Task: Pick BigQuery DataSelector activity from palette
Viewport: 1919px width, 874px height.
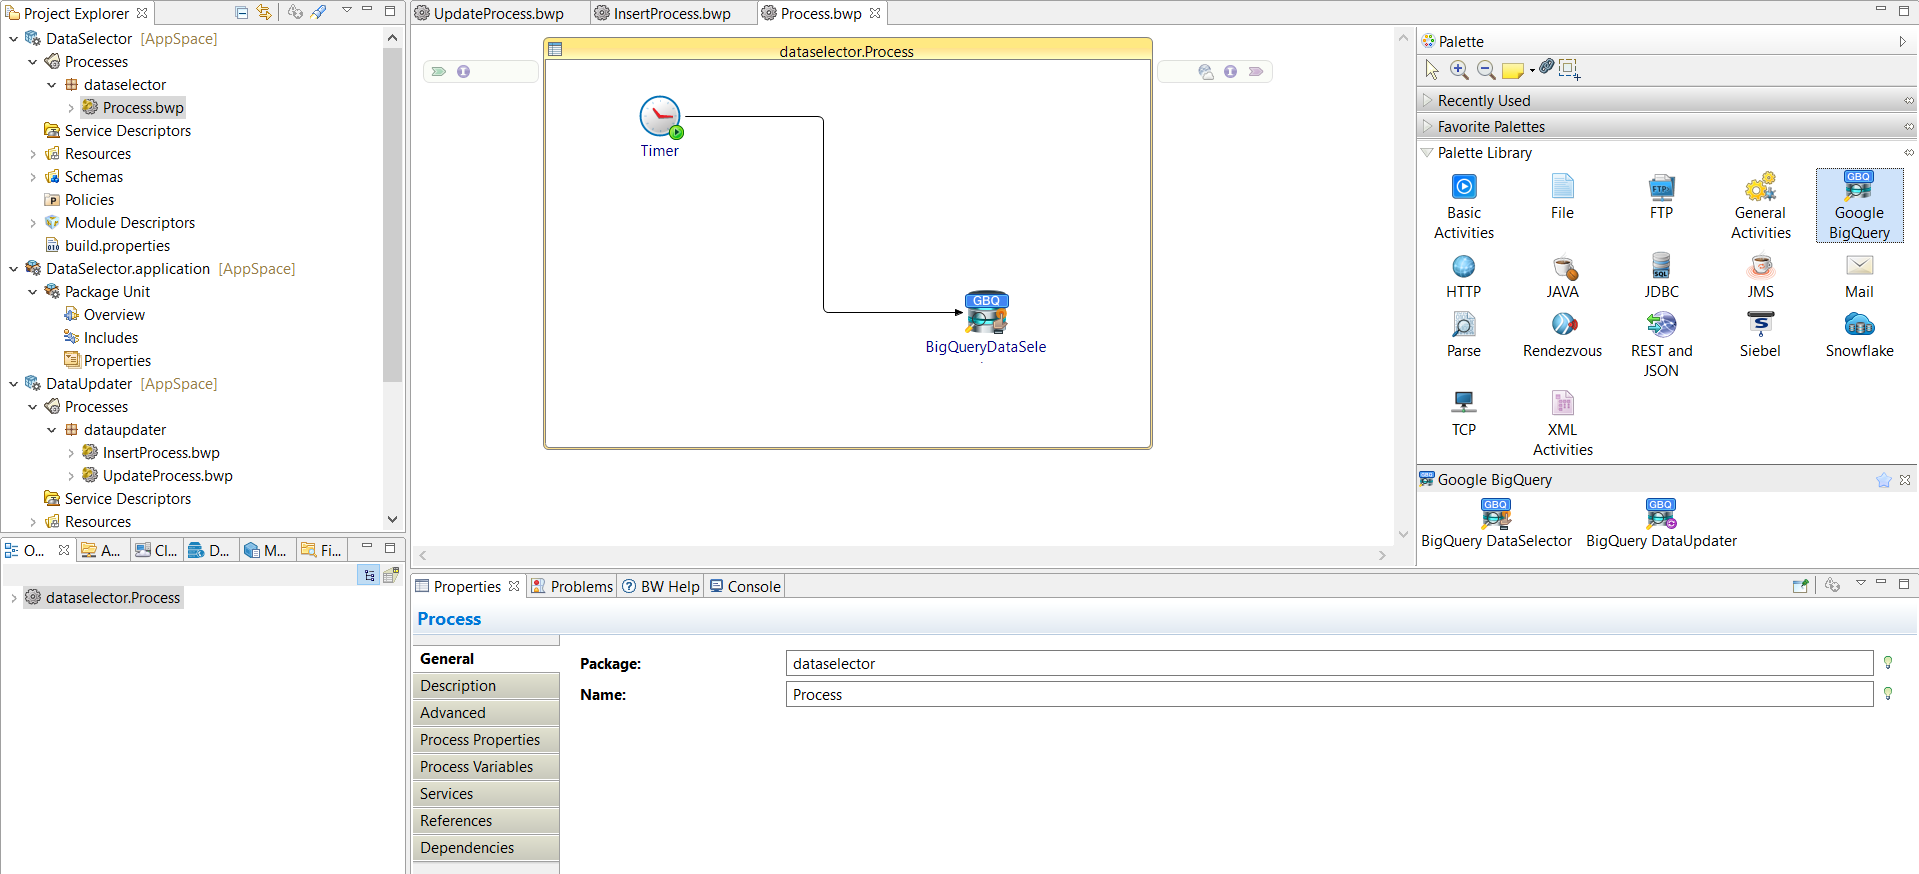Action: (x=1496, y=525)
